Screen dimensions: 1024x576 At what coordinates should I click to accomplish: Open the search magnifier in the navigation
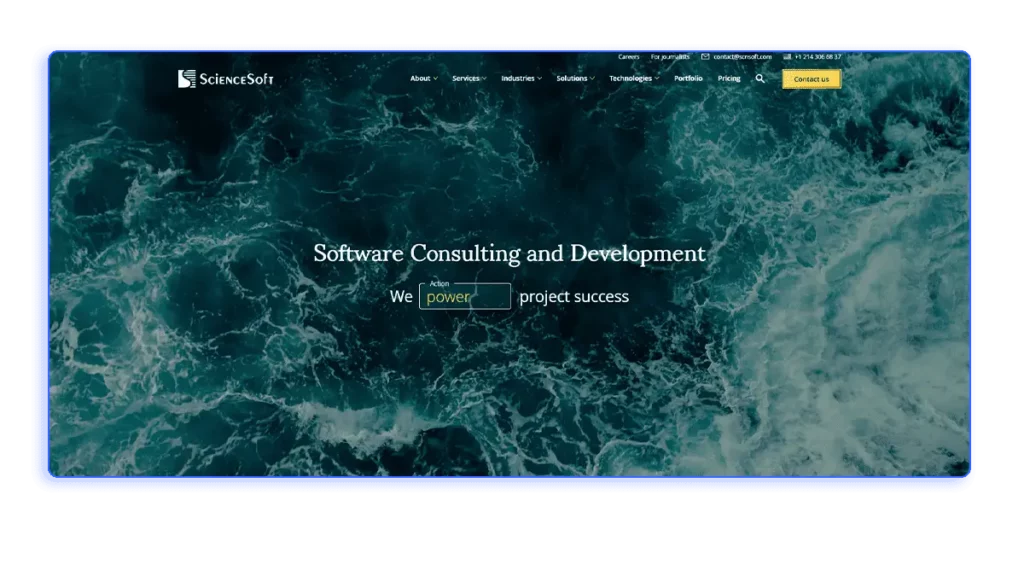(760, 79)
